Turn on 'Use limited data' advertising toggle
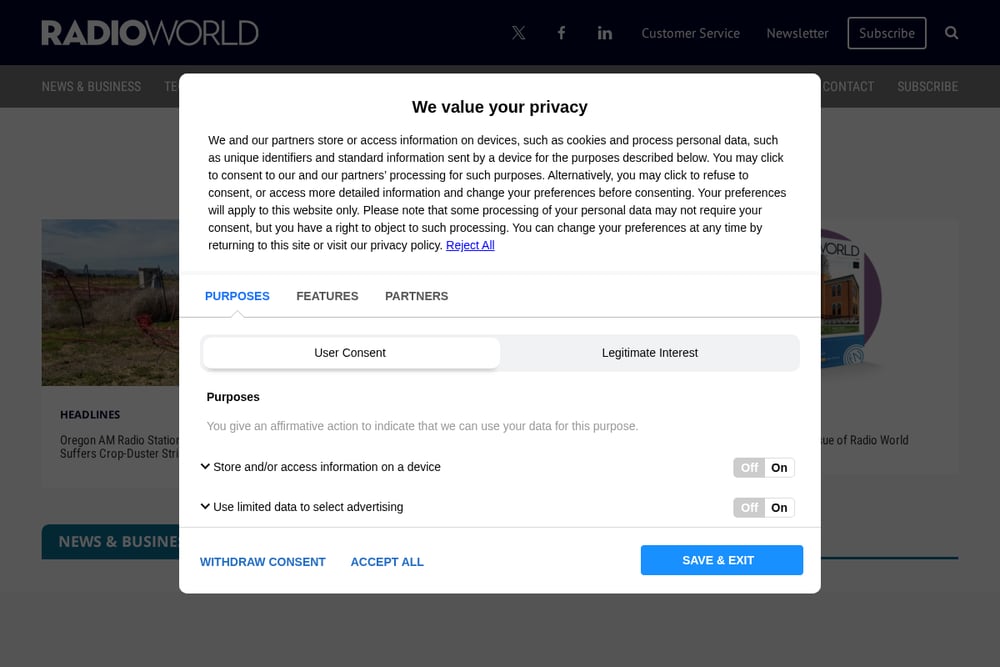1000x667 pixels. tap(779, 508)
